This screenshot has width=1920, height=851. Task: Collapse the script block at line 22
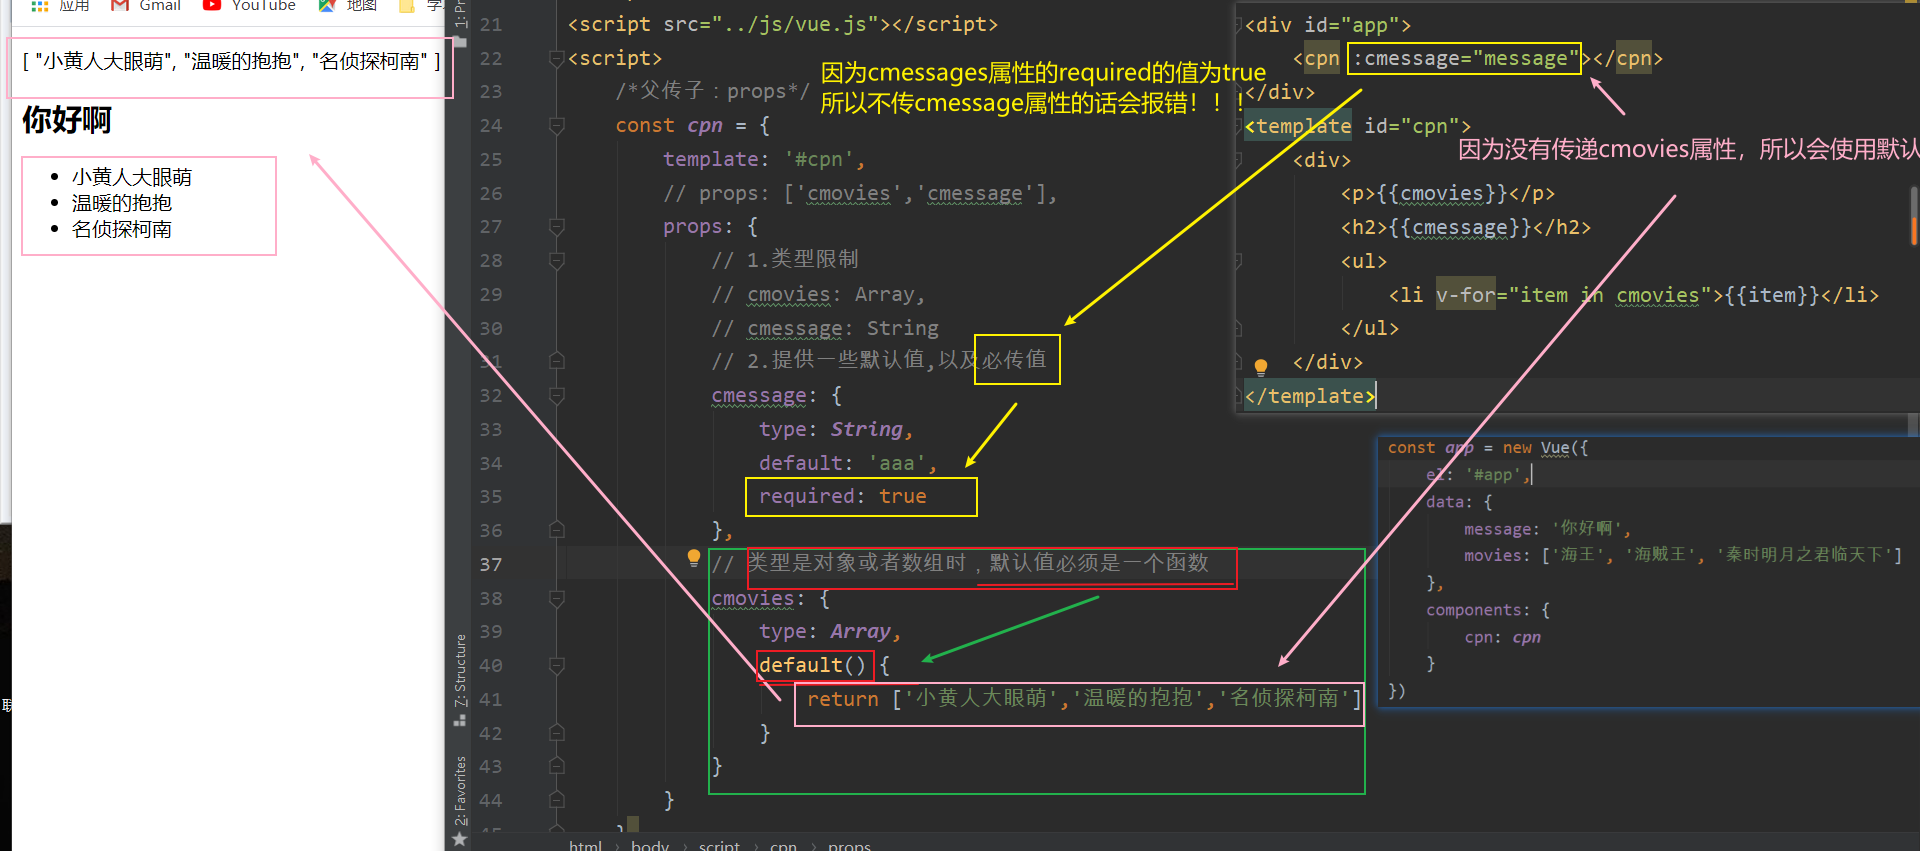click(557, 59)
